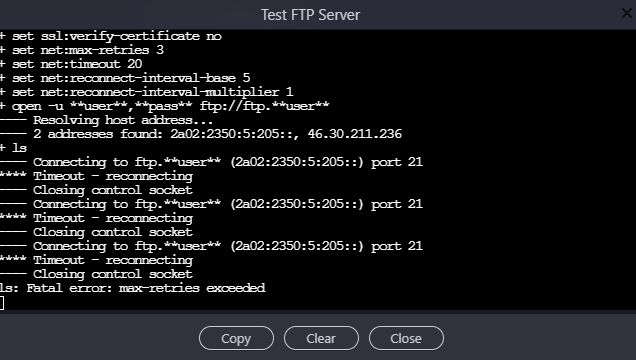Click the net:timeout 20 command line
This screenshot has height=360, width=636.
(71, 64)
